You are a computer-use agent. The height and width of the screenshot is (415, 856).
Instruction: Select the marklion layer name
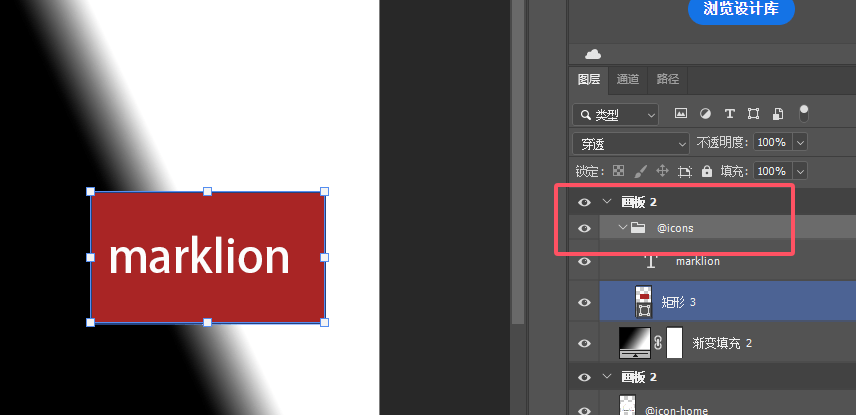click(698, 261)
